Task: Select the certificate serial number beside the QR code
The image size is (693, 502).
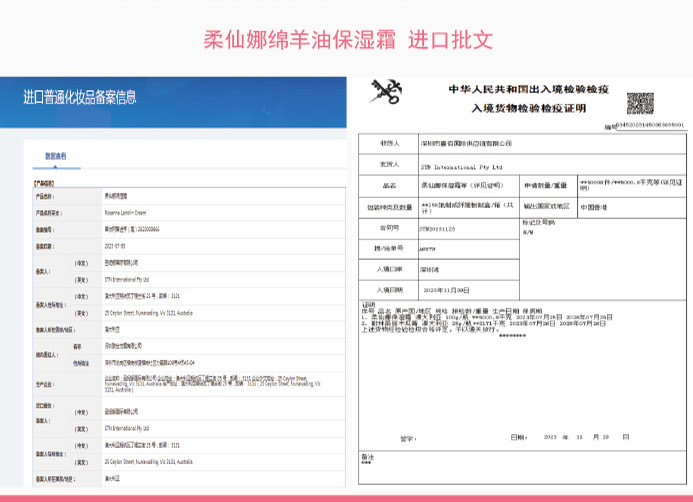Action: point(650,125)
